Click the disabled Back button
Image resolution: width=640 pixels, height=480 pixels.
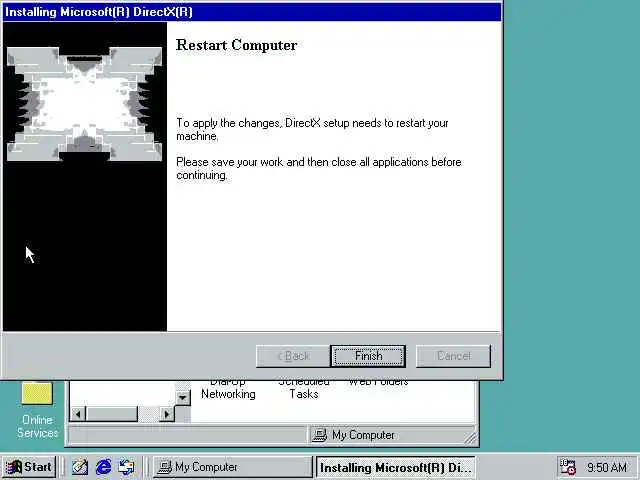pos(293,356)
